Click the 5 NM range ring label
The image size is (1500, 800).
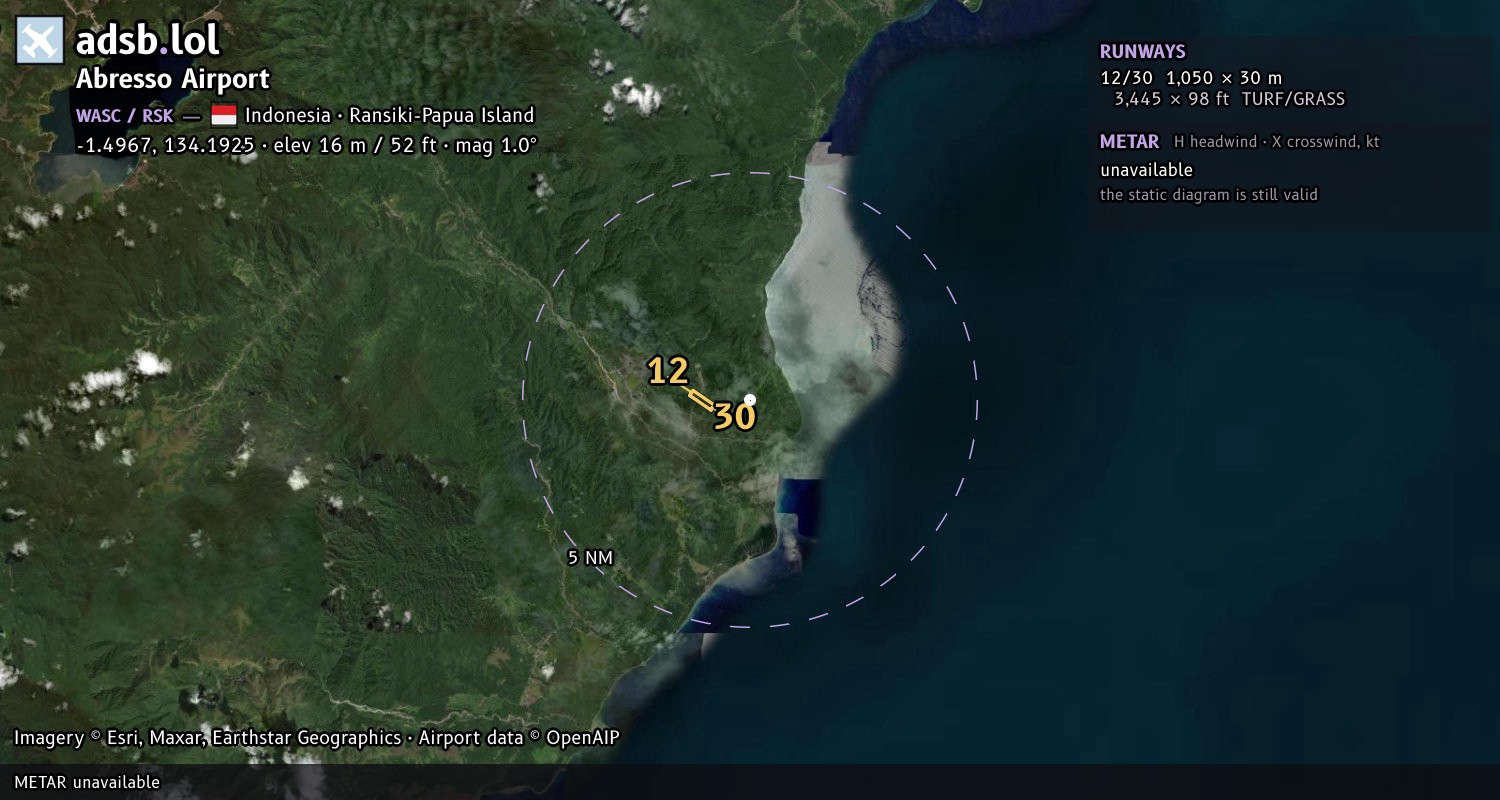590,558
